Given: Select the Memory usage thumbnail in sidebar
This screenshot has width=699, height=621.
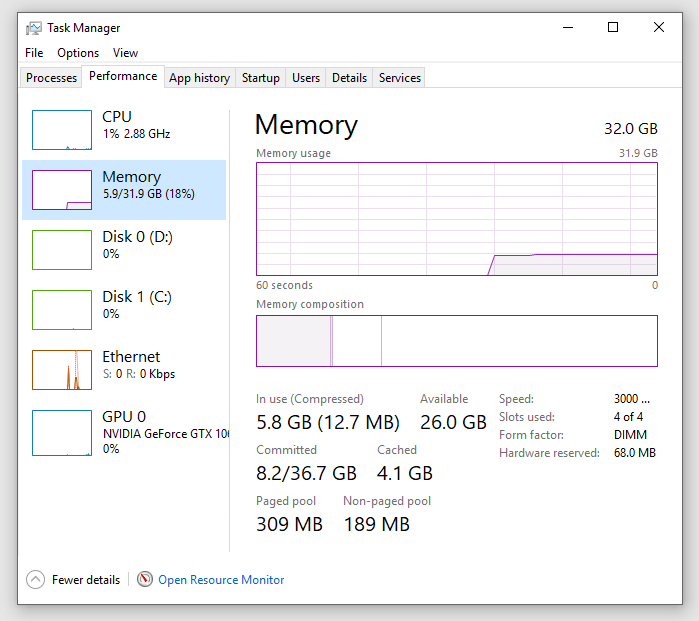Looking at the screenshot, I should 62,190.
